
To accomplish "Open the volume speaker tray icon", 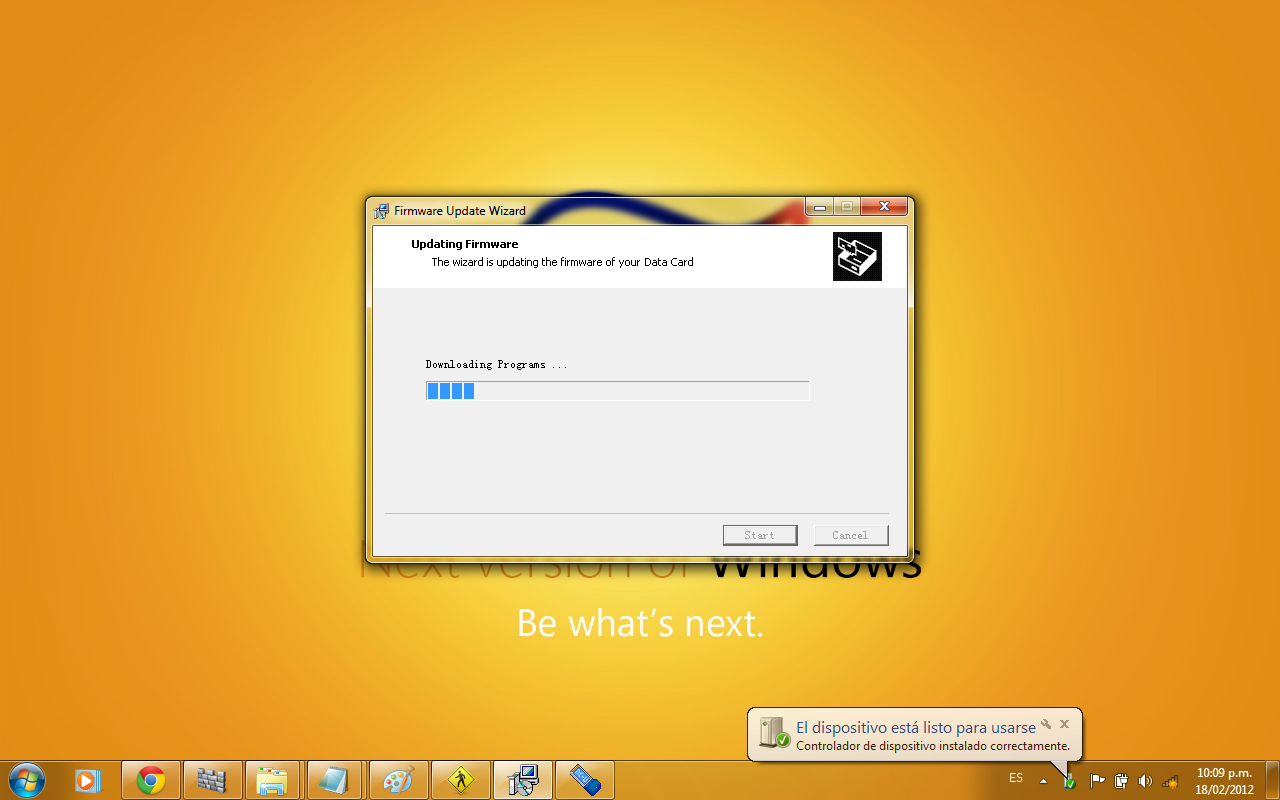I will pyautogui.click(x=1146, y=780).
